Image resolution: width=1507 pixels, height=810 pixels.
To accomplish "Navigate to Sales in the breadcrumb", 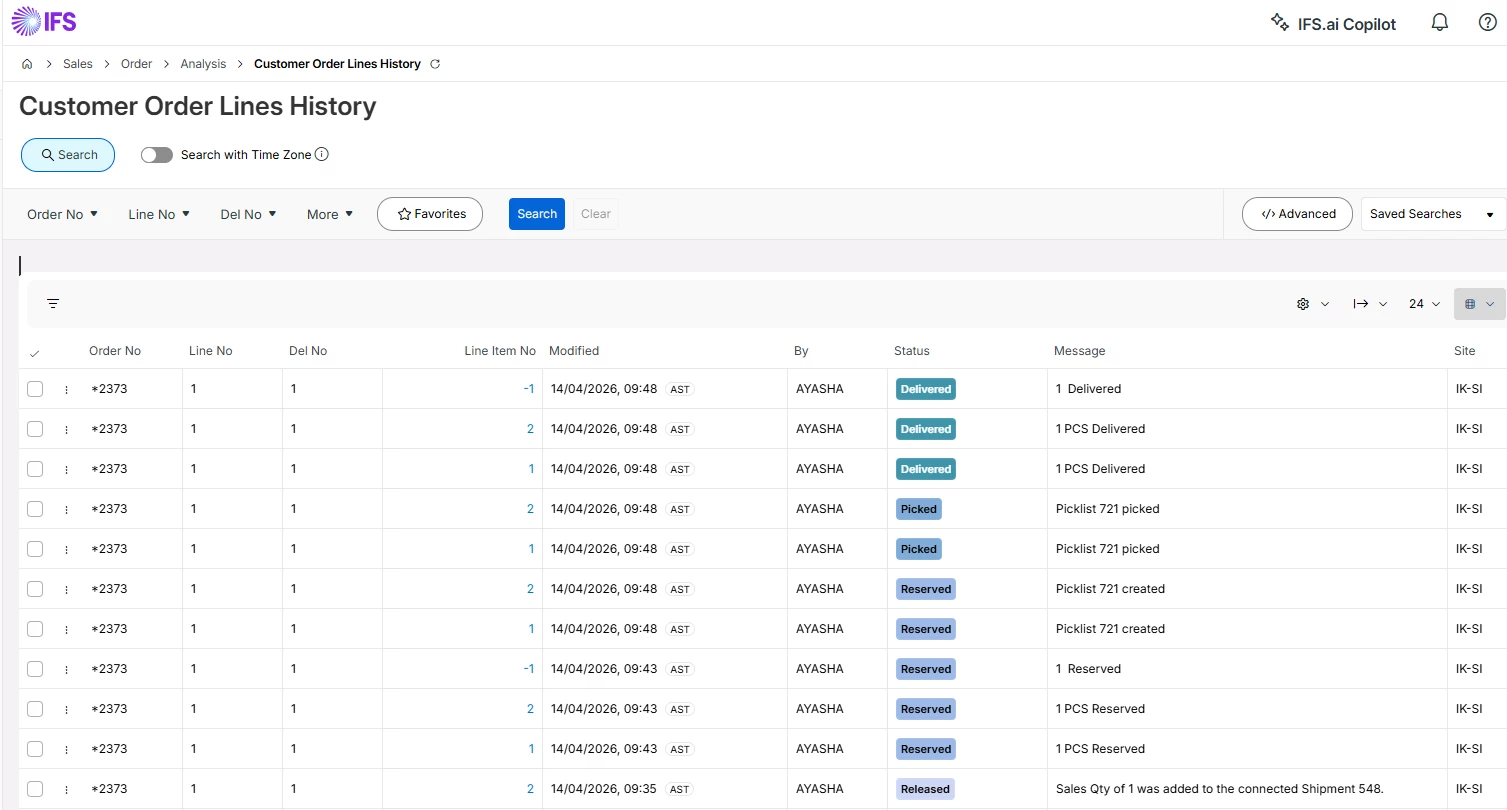I will [x=77, y=64].
